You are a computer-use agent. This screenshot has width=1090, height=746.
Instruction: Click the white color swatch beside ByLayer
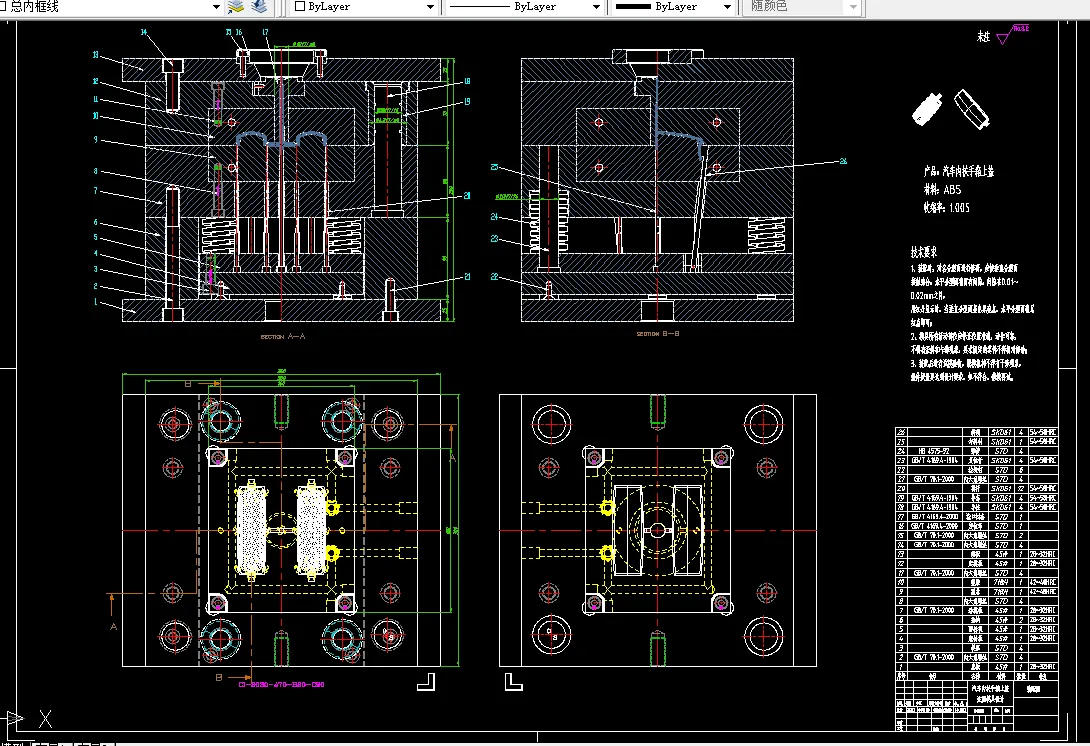tap(300, 6)
